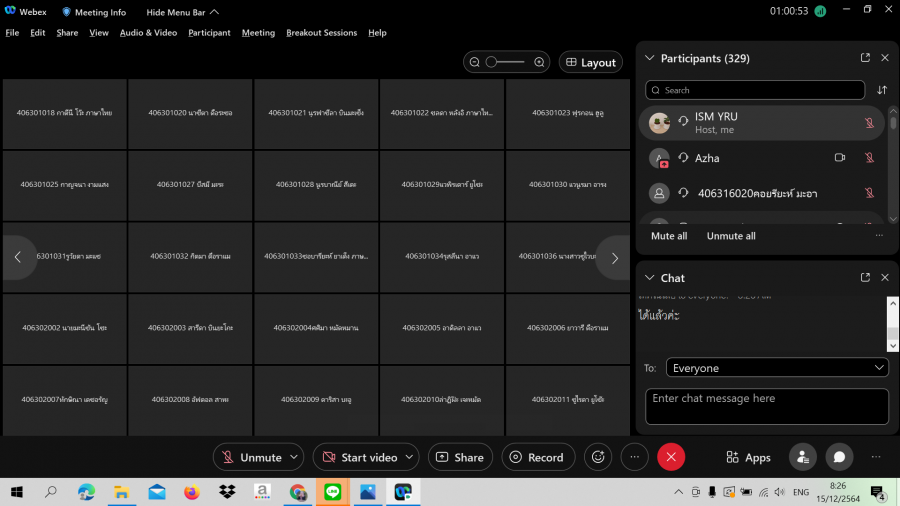This screenshot has width=900, height=506.
Task: Sort the participants list
Action: coord(881,90)
